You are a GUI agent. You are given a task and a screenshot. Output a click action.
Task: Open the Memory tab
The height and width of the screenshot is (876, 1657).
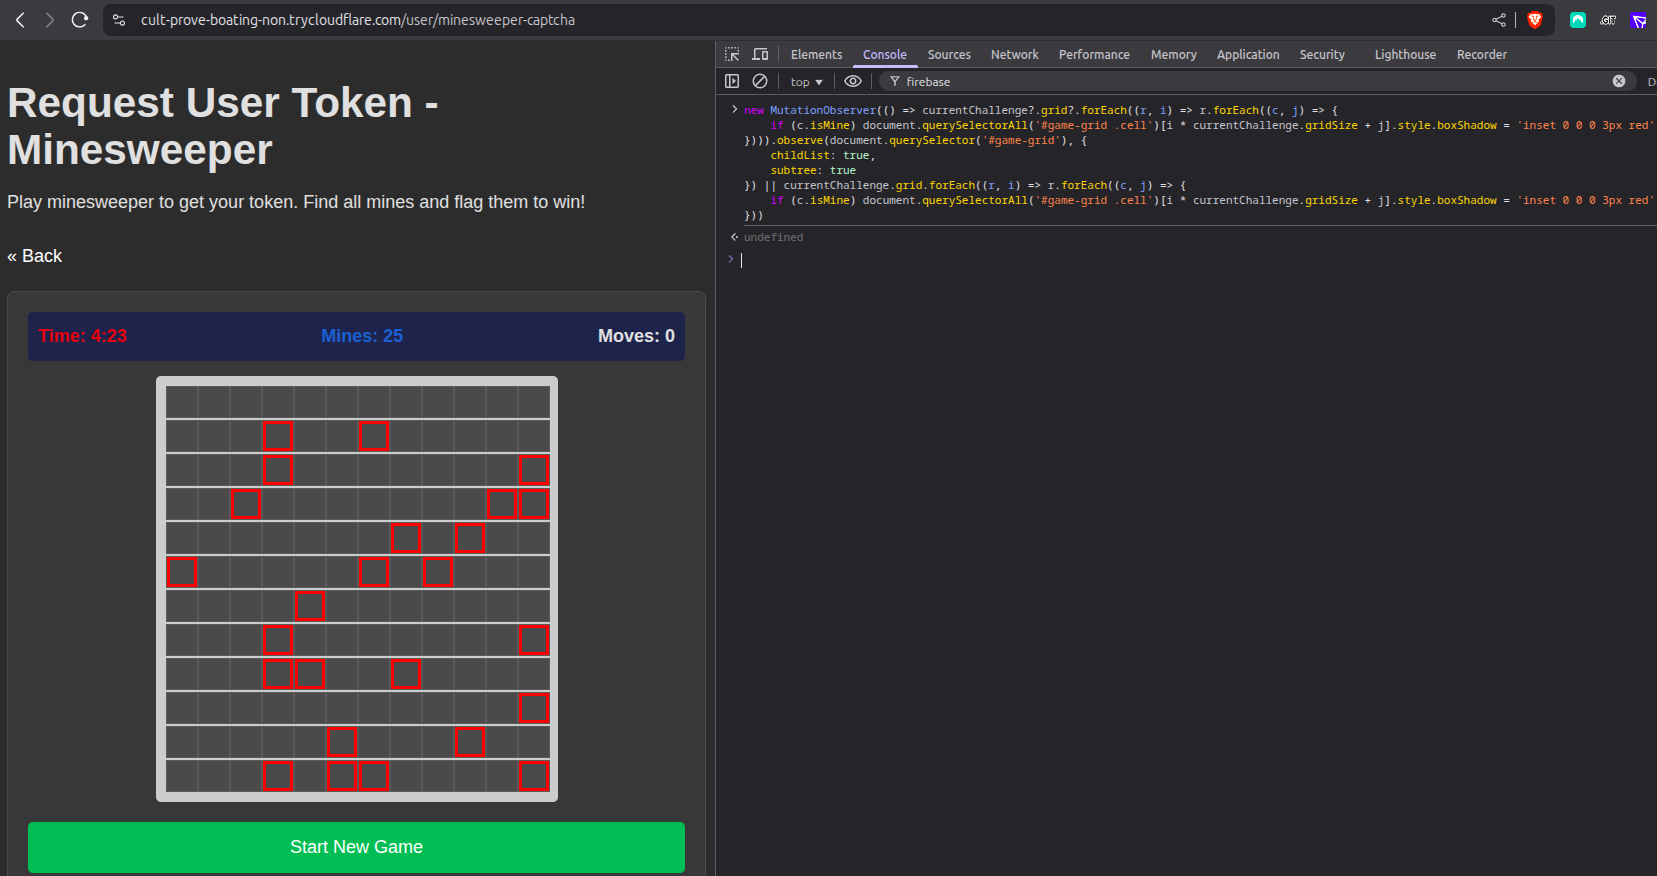tap(1174, 55)
